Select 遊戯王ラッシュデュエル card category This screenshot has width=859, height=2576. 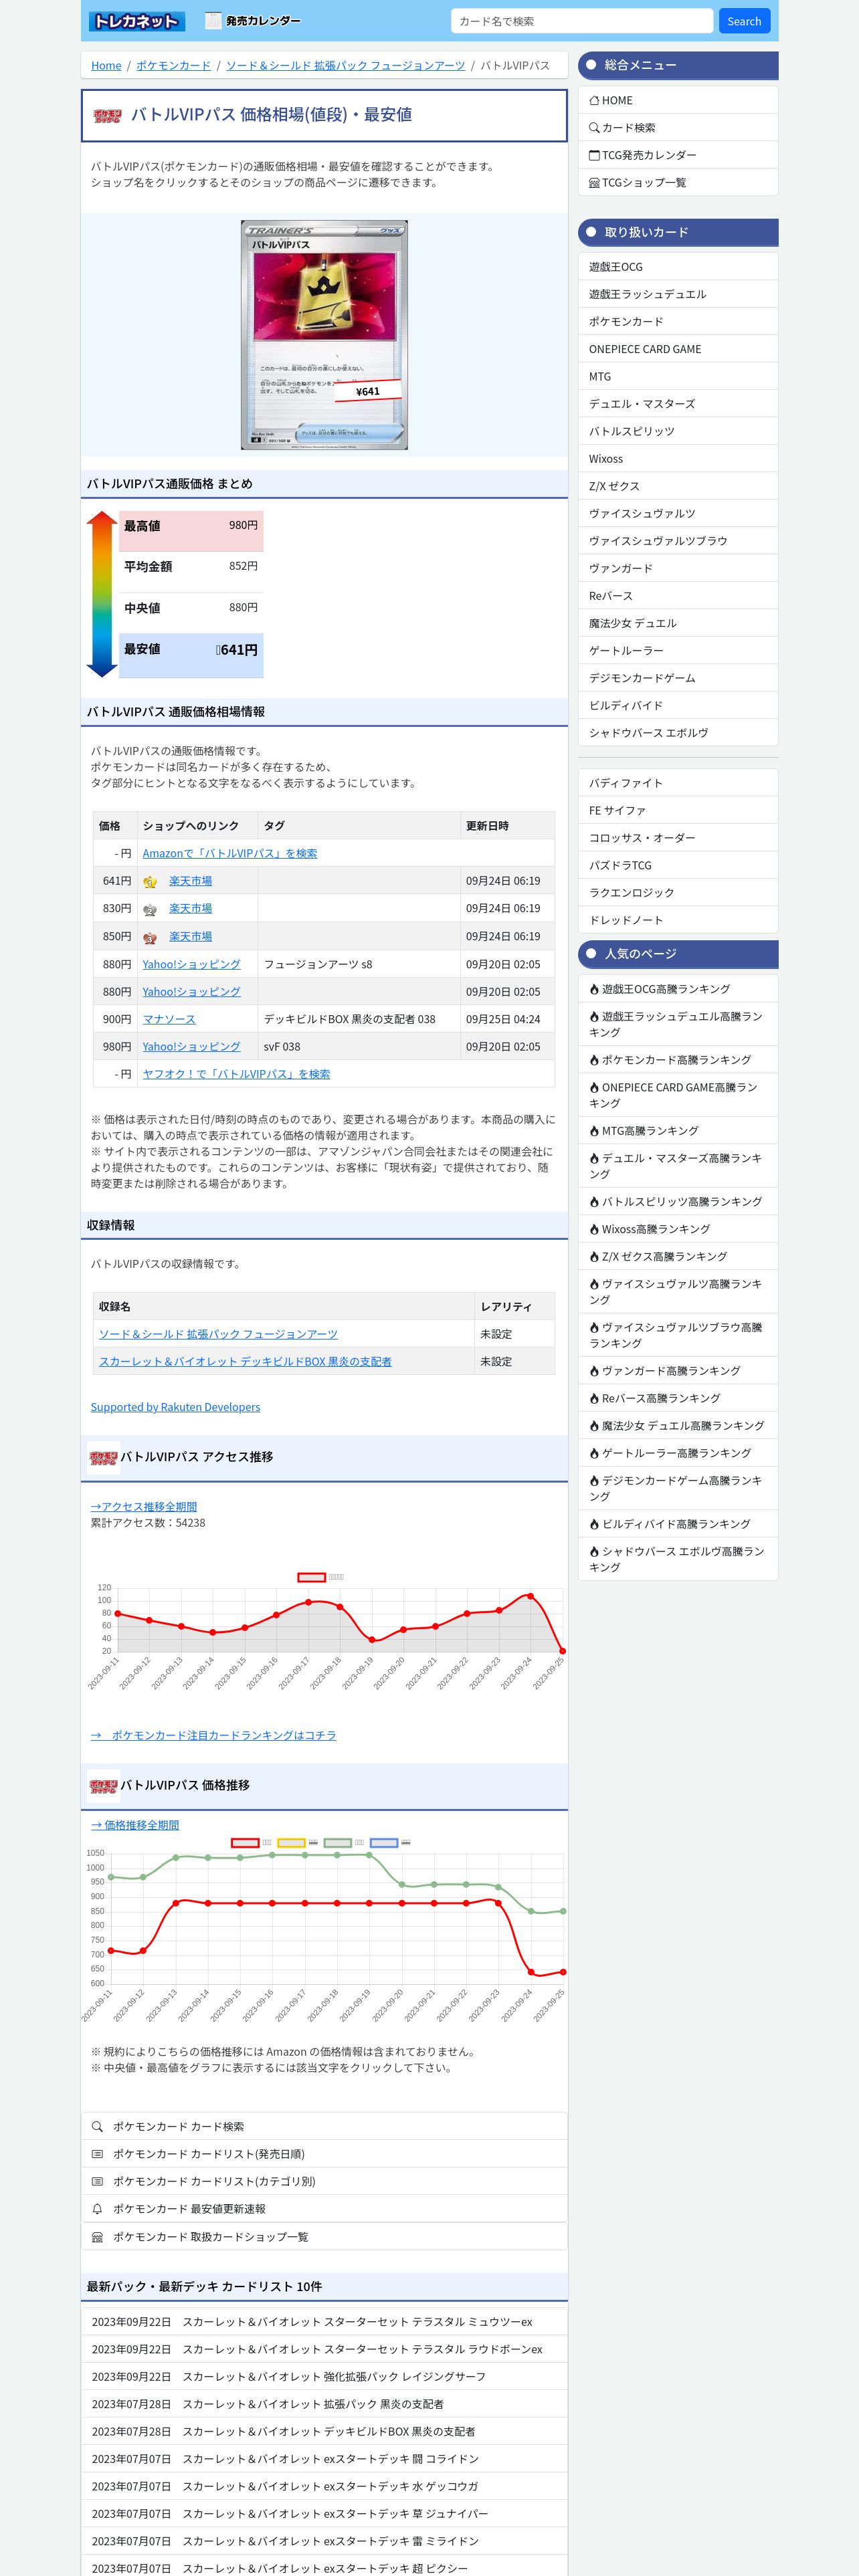click(678, 294)
